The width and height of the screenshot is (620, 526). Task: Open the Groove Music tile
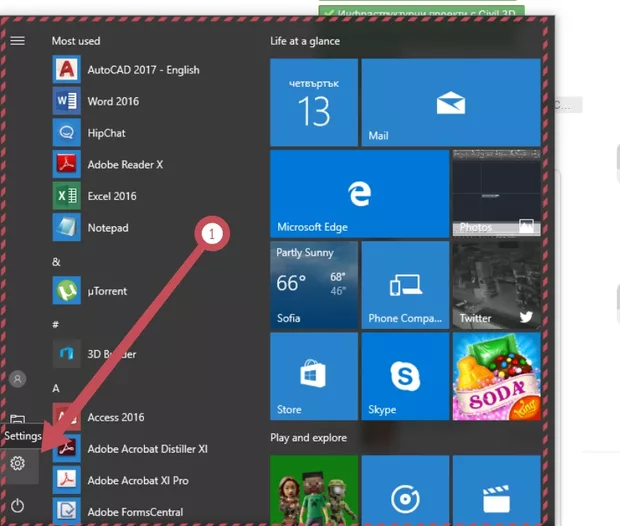[405, 490]
